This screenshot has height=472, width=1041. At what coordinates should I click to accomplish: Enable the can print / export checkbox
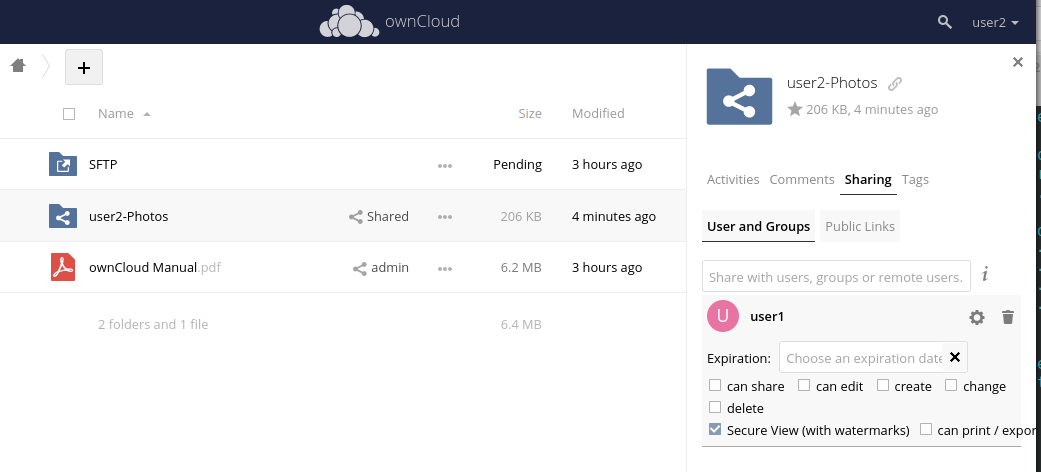(925, 429)
